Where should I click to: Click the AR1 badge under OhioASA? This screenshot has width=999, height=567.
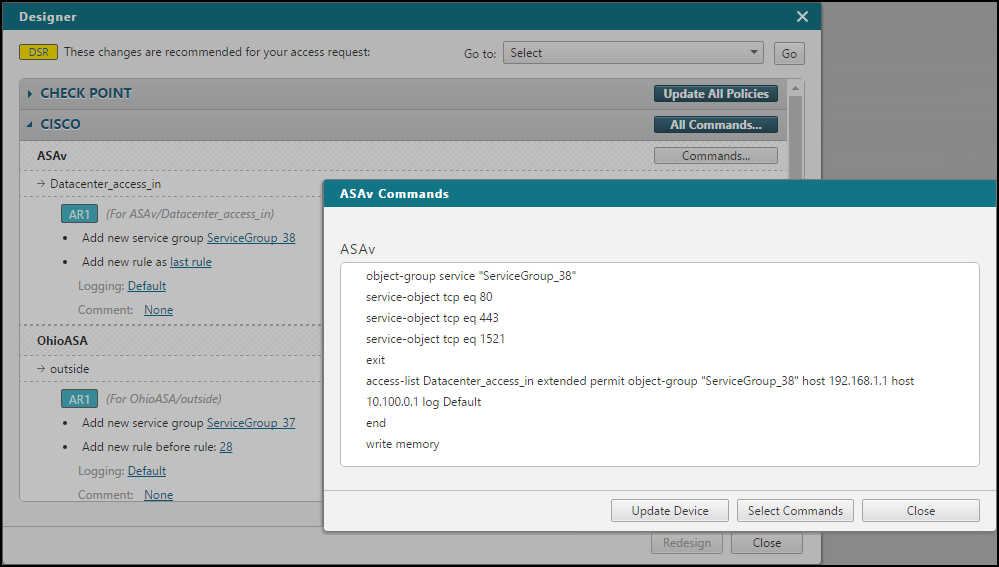point(79,399)
